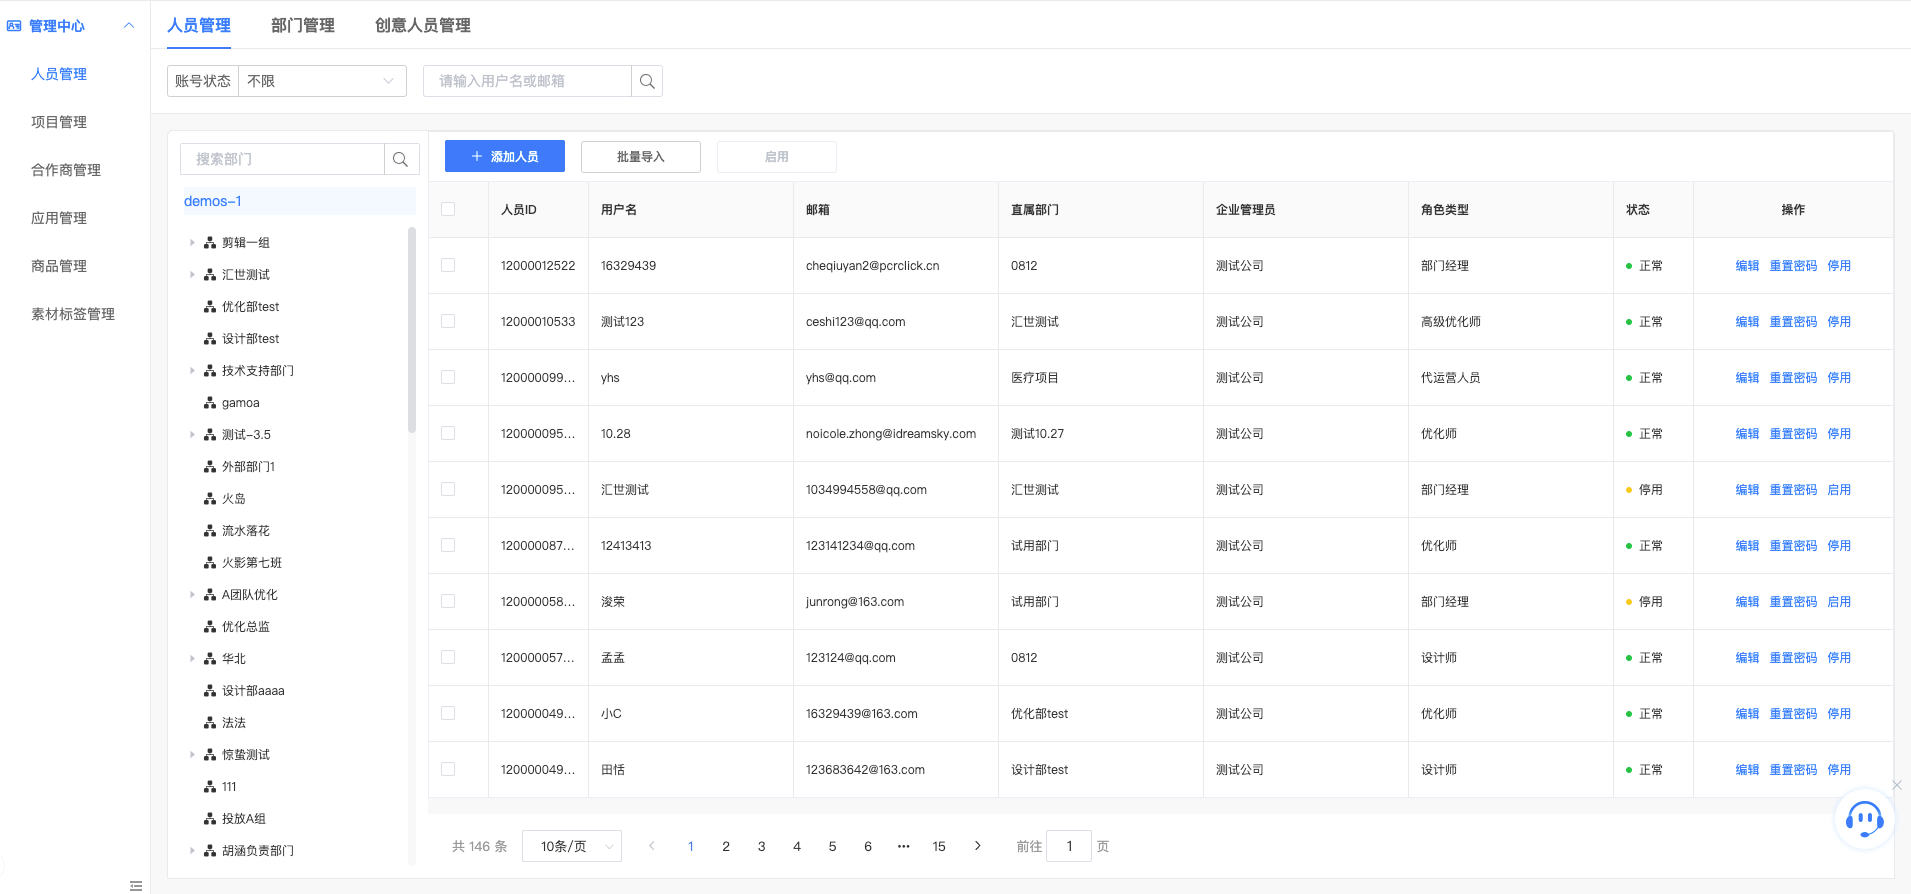This screenshot has height=894, width=1911.
Task: Click 编辑 for user 16329439
Action: coord(1747,266)
